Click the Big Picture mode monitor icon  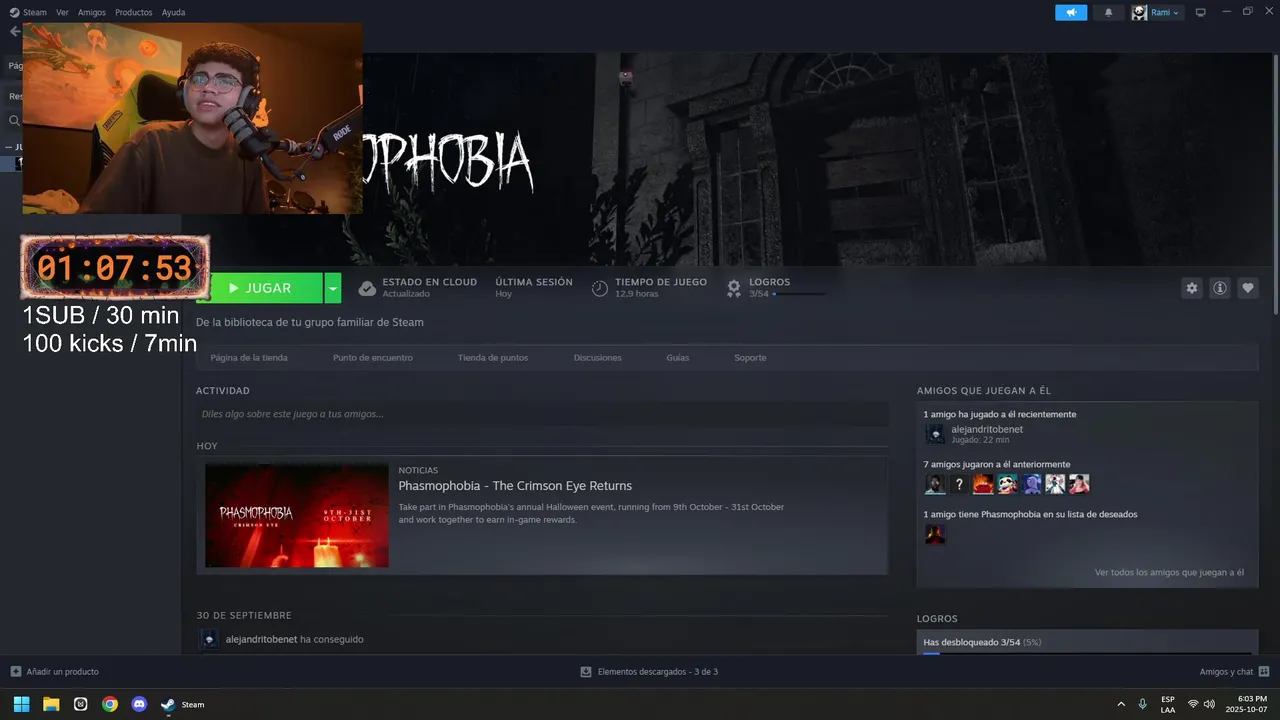(1201, 12)
